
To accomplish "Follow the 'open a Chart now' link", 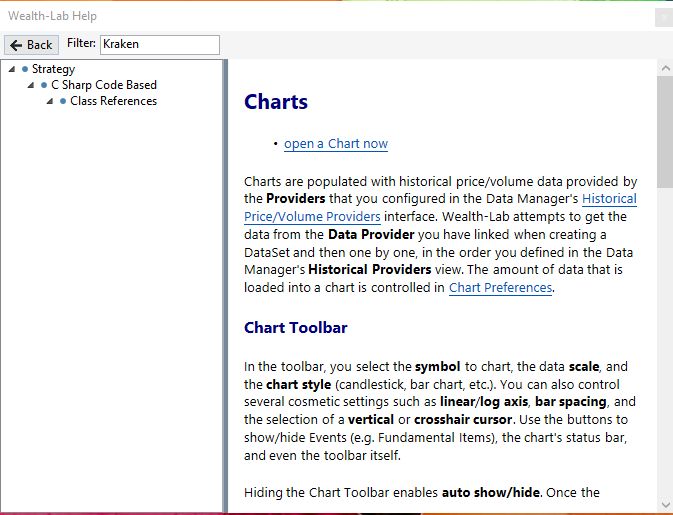I will click(x=335, y=144).
